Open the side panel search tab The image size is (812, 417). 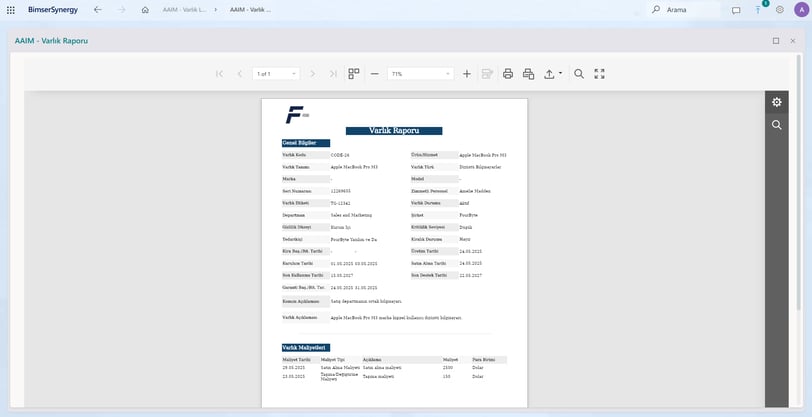tap(776, 125)
